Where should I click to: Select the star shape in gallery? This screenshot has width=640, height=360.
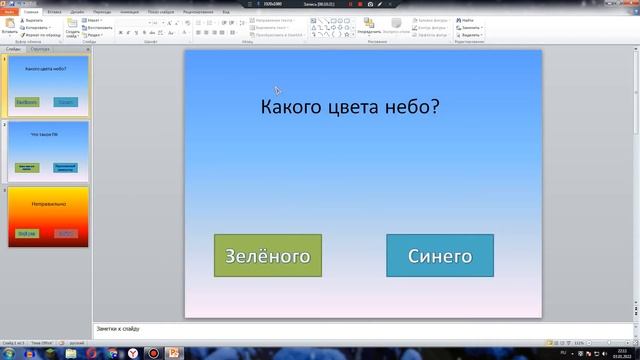coord(347,35)
